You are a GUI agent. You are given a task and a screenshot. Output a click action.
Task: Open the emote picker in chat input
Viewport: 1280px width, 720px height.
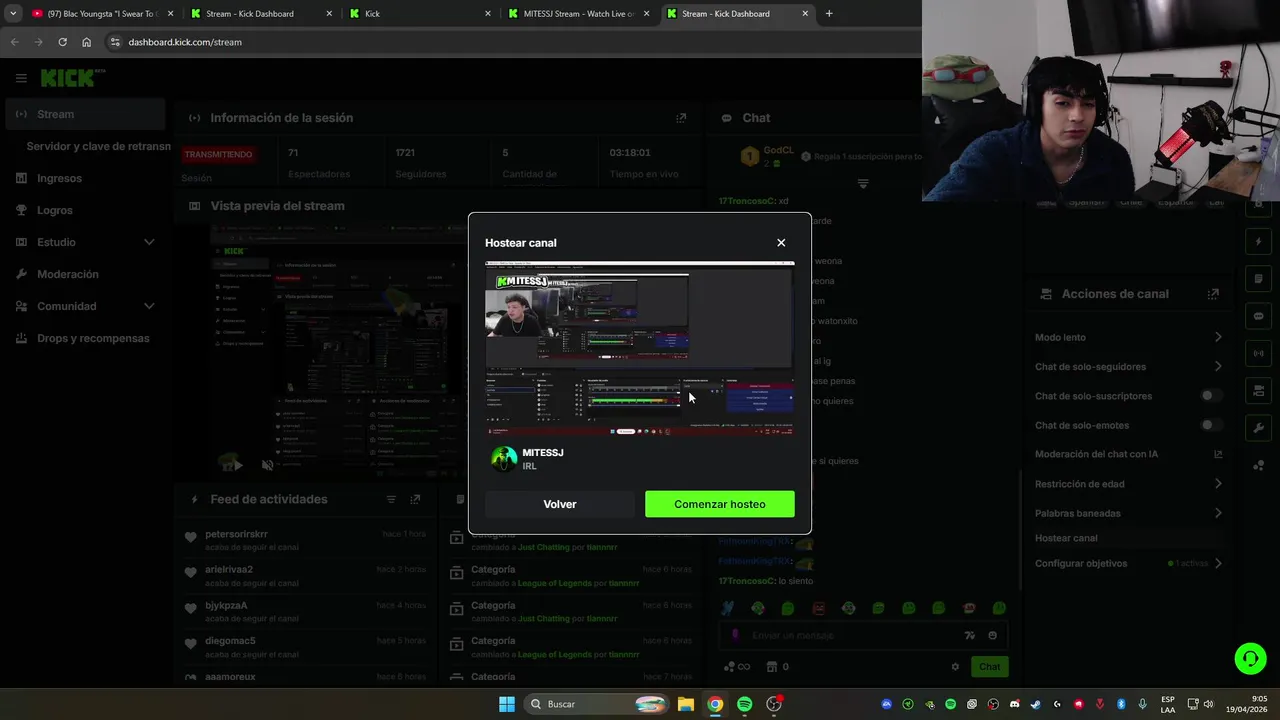[992, 635]
